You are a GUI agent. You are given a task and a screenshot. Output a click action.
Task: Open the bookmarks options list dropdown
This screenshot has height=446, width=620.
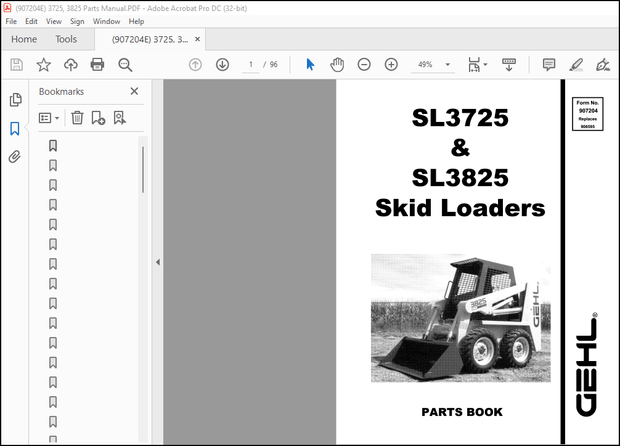coord(49,118)
